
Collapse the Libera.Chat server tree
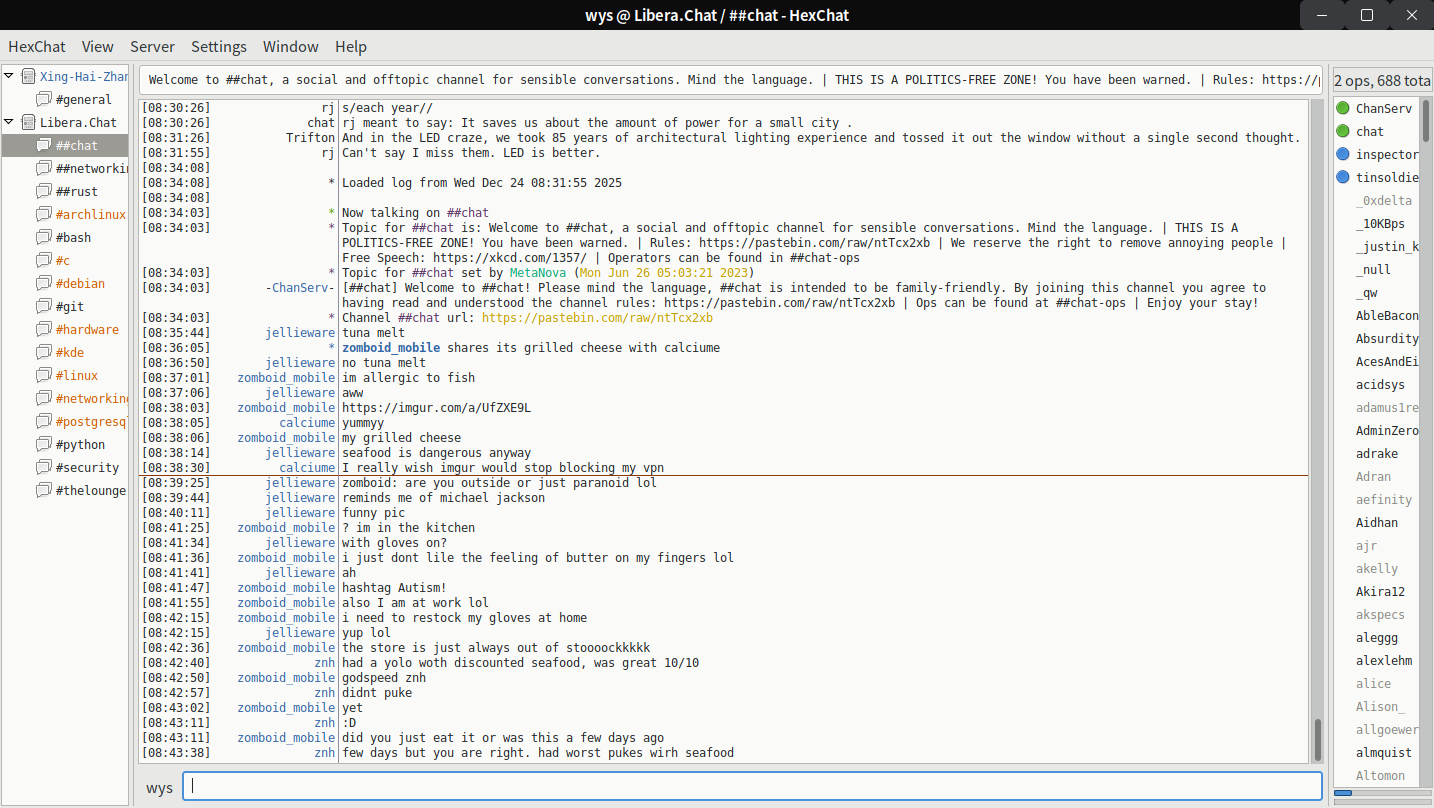click(x=9, y=122)
